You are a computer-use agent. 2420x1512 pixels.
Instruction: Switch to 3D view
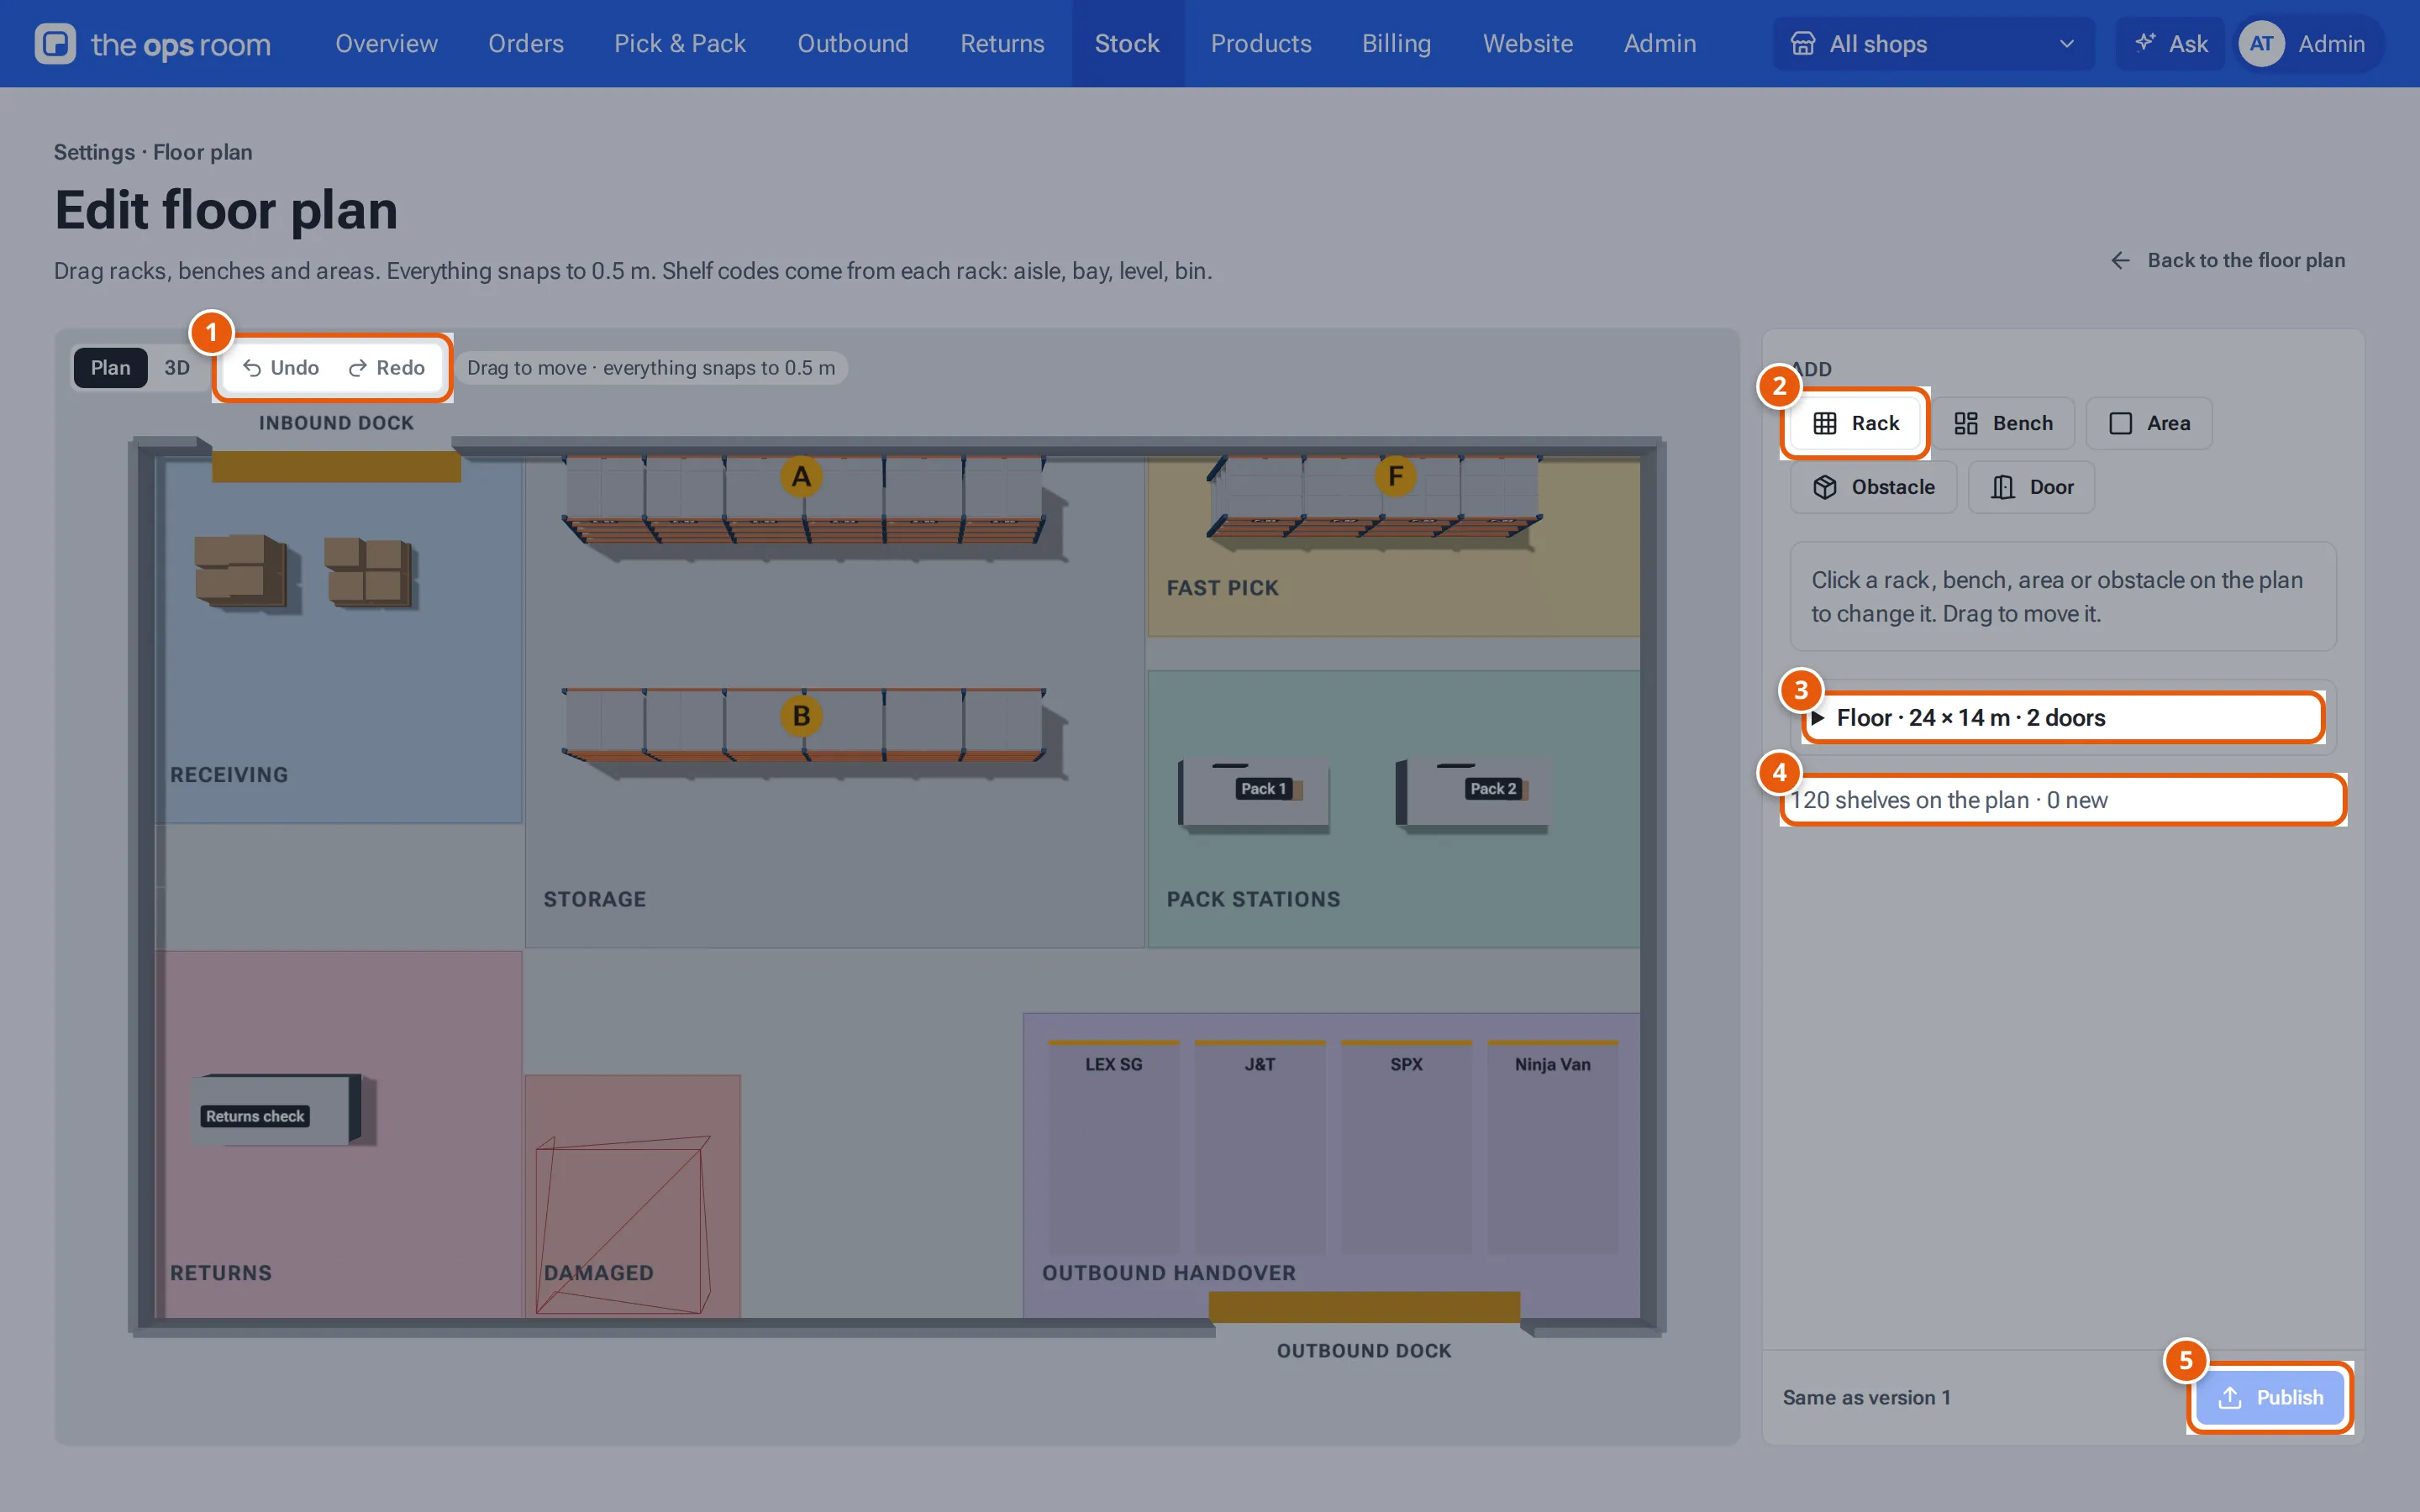point(177,368)
